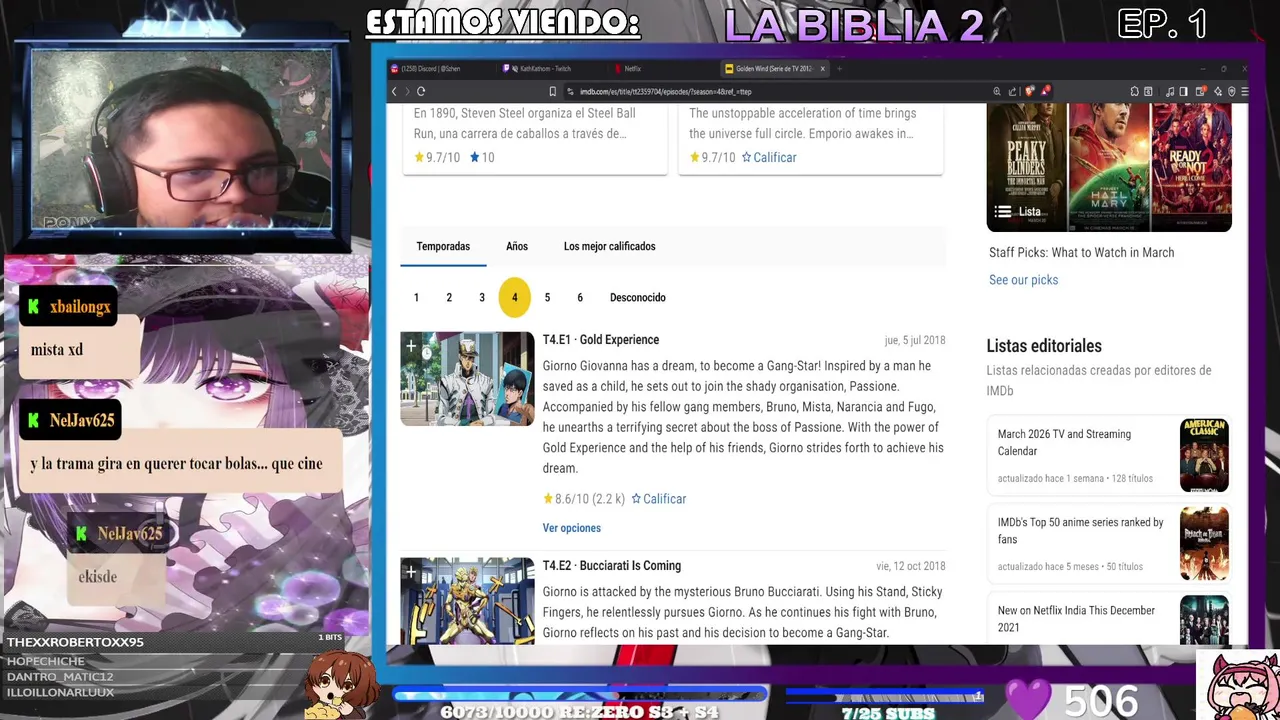Go back using the browser back arrow
1280x720 pixels.
pos(394,91)
